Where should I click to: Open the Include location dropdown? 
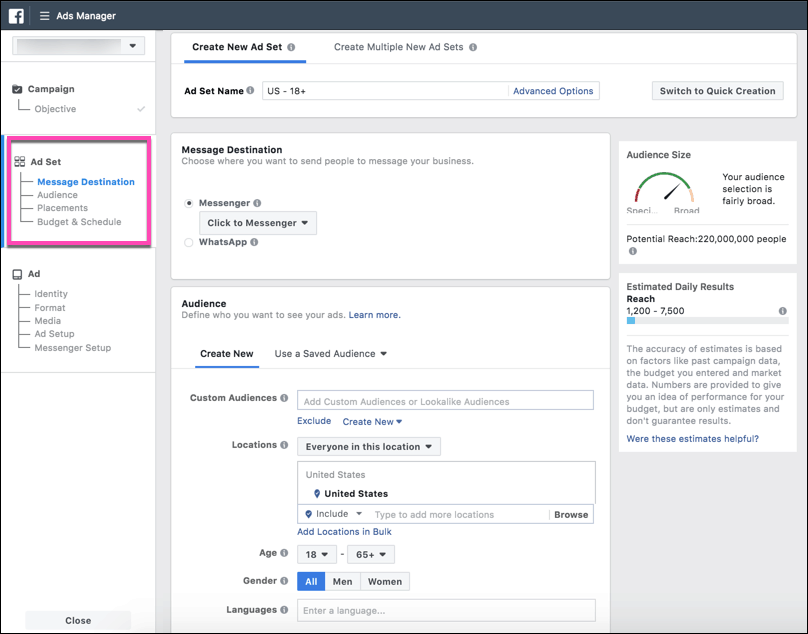334,514
